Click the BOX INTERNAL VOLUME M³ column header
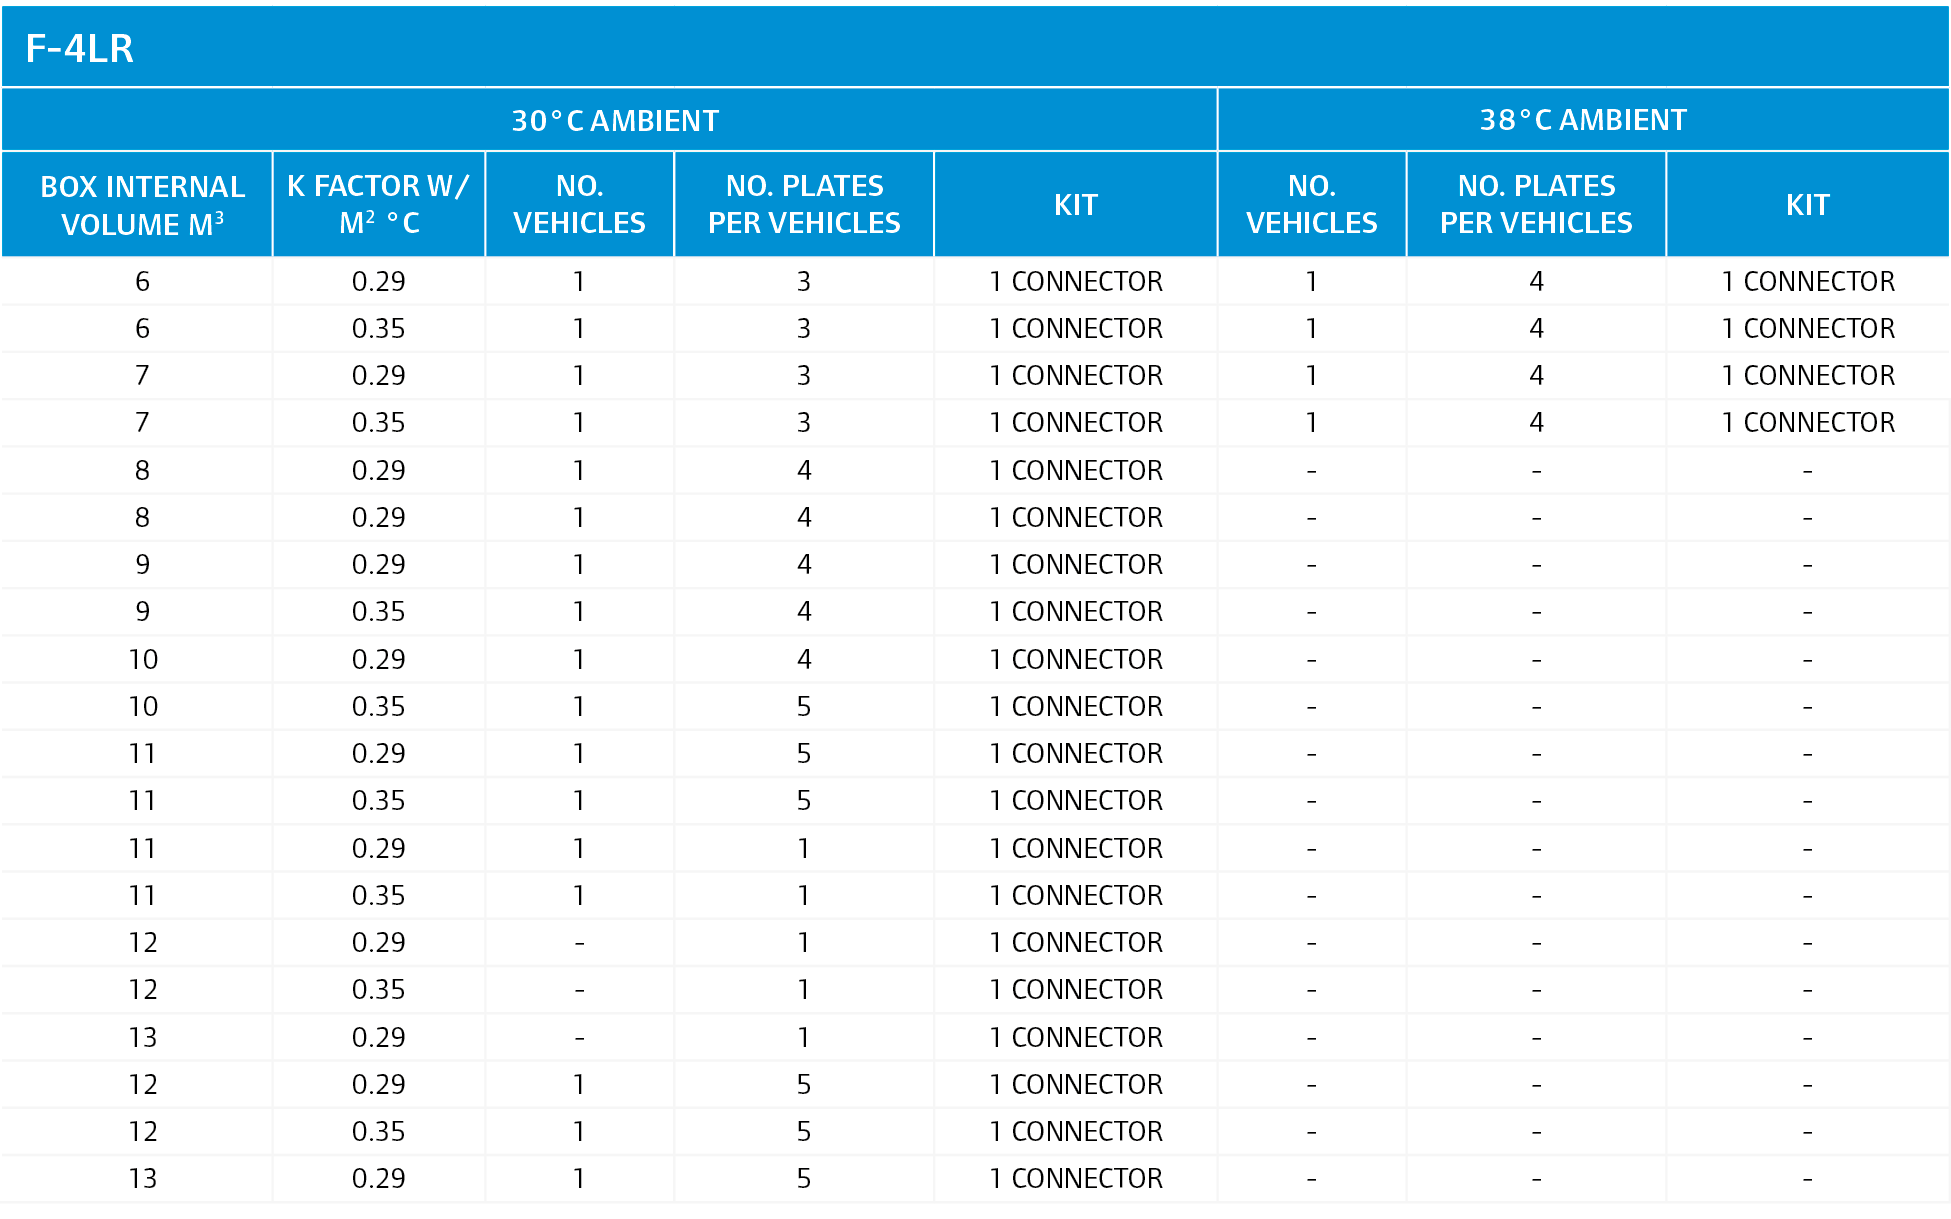The width and height of the screenshot is (1951, 1219). click(x=142, y=205)
